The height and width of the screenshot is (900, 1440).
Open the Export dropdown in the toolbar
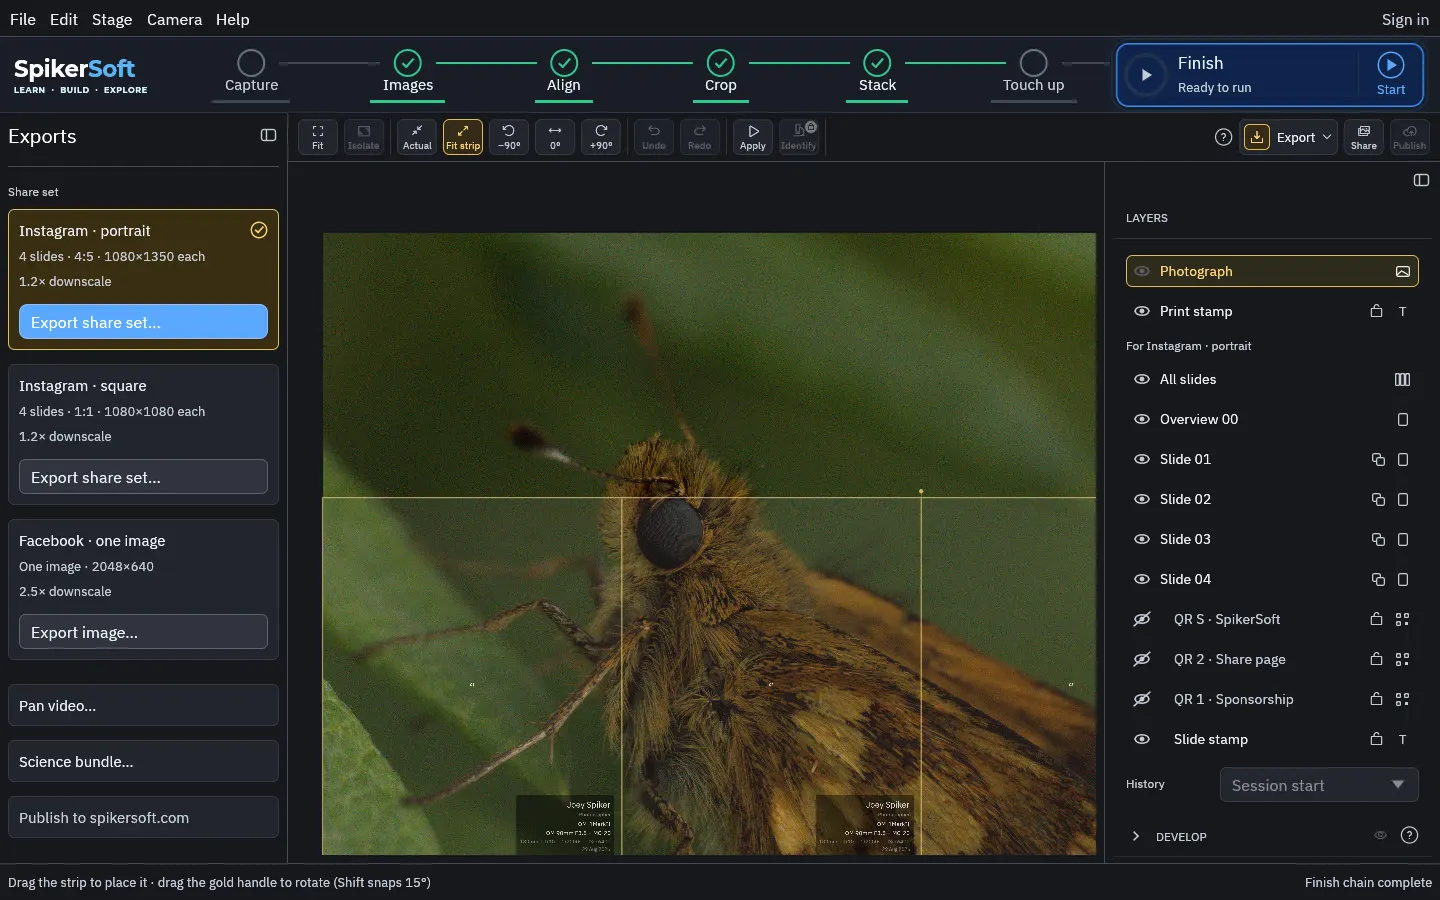click(1289, 137)
